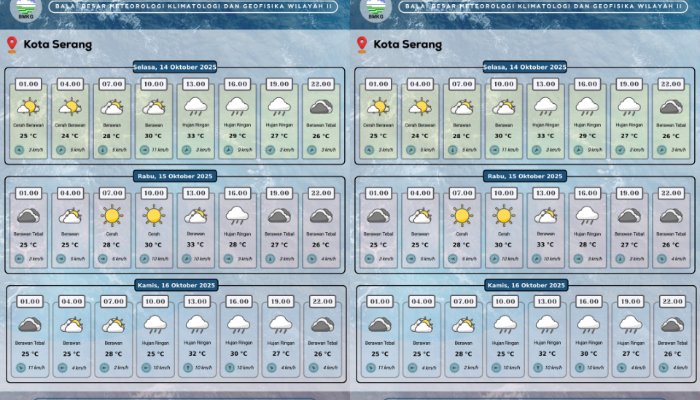
Task: Click Selasa 01.00 Cerah Berawan icon, right panel
Action: (x=377, y=106)
